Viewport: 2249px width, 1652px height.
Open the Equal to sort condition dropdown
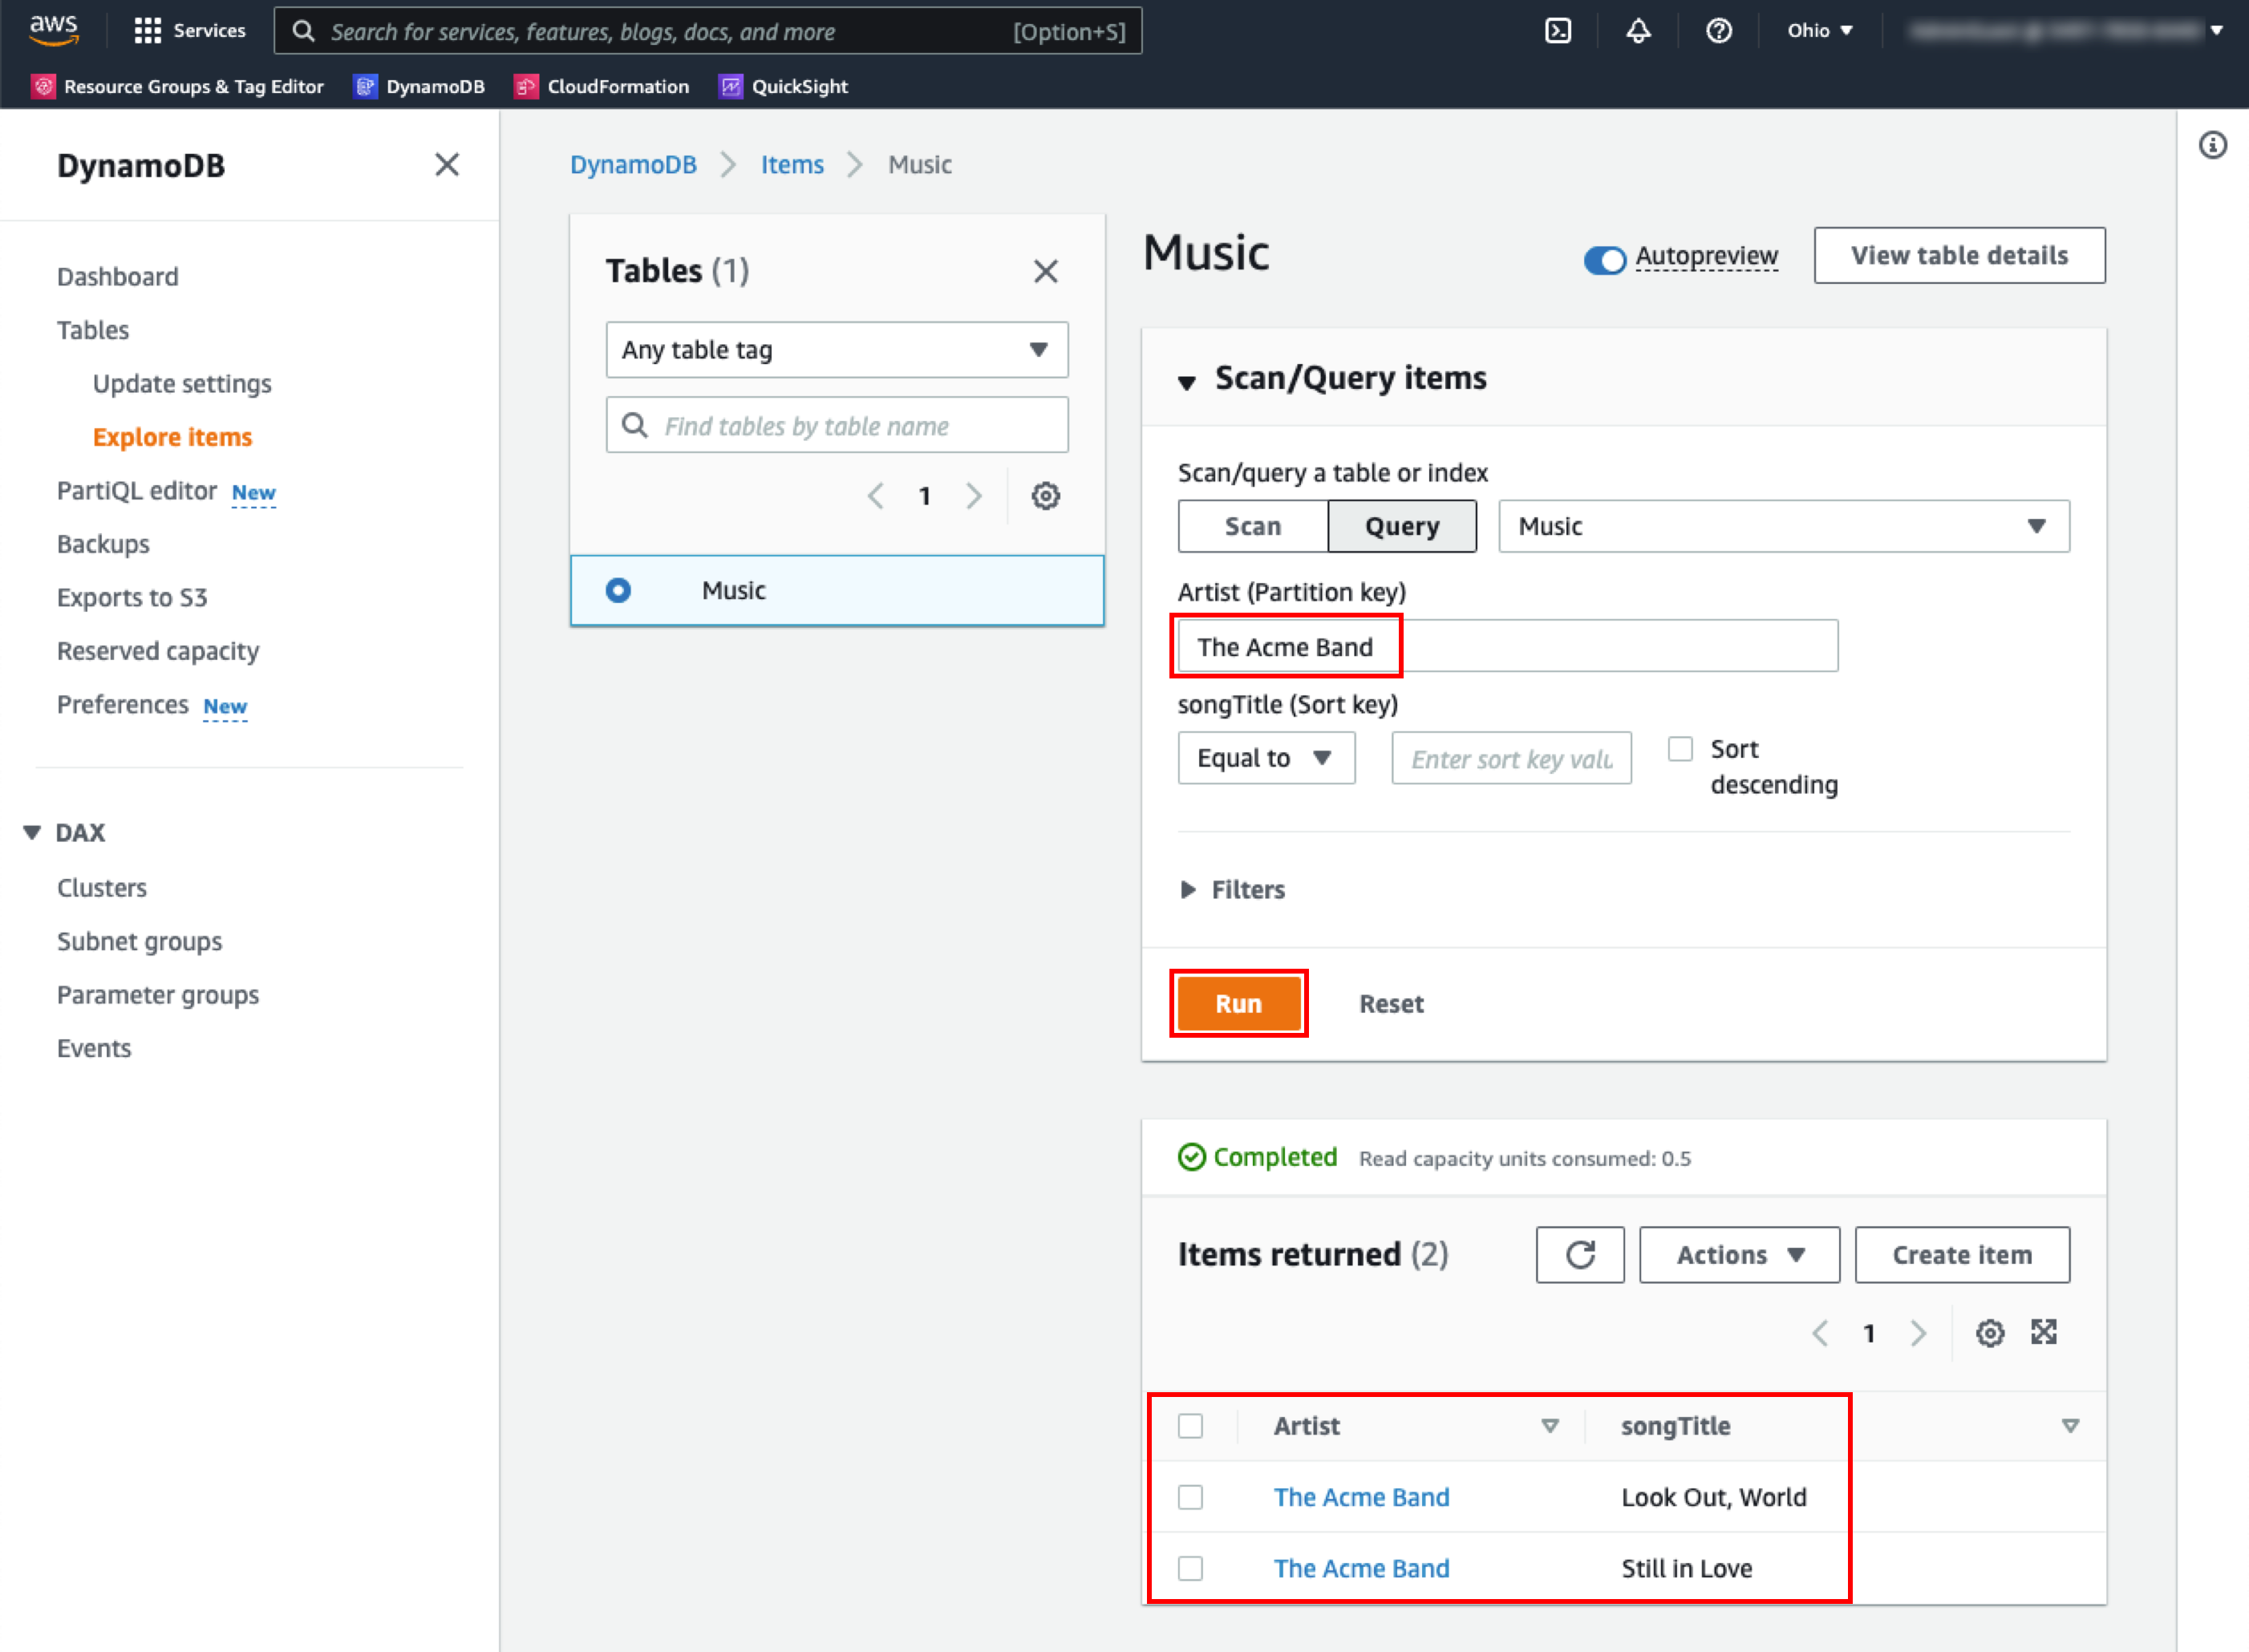(1266, 758)
